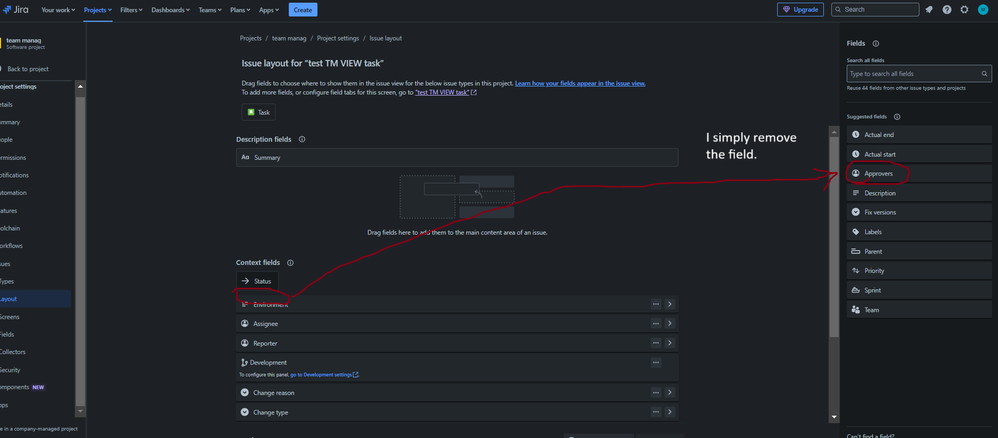This screenshot has height=438, width=998.
Task: Select the Actual start suggested field
Action: click(919, 154)
